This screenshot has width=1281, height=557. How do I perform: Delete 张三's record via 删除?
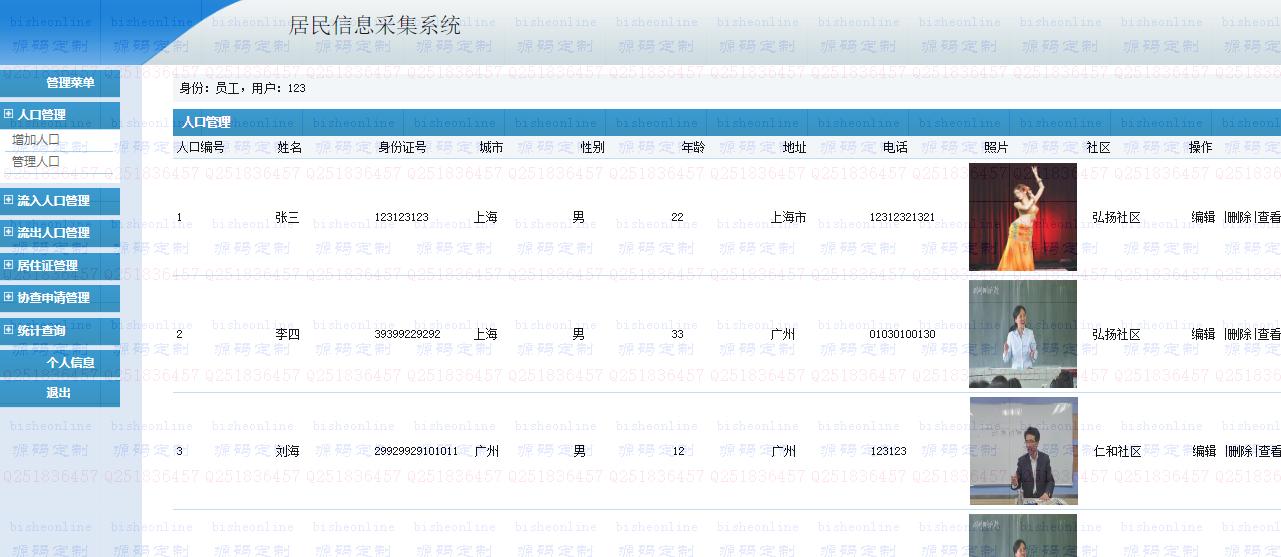tap(1239, 217)
